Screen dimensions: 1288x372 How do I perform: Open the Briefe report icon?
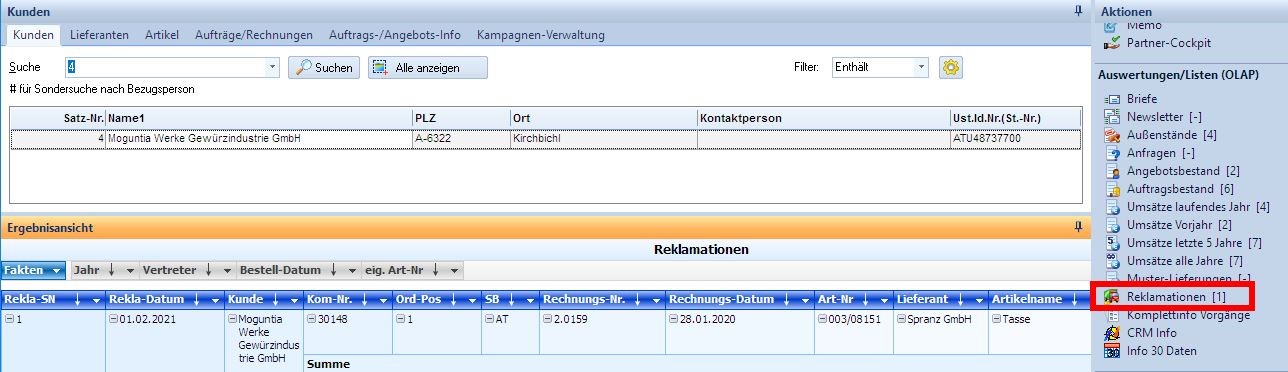1110,99
